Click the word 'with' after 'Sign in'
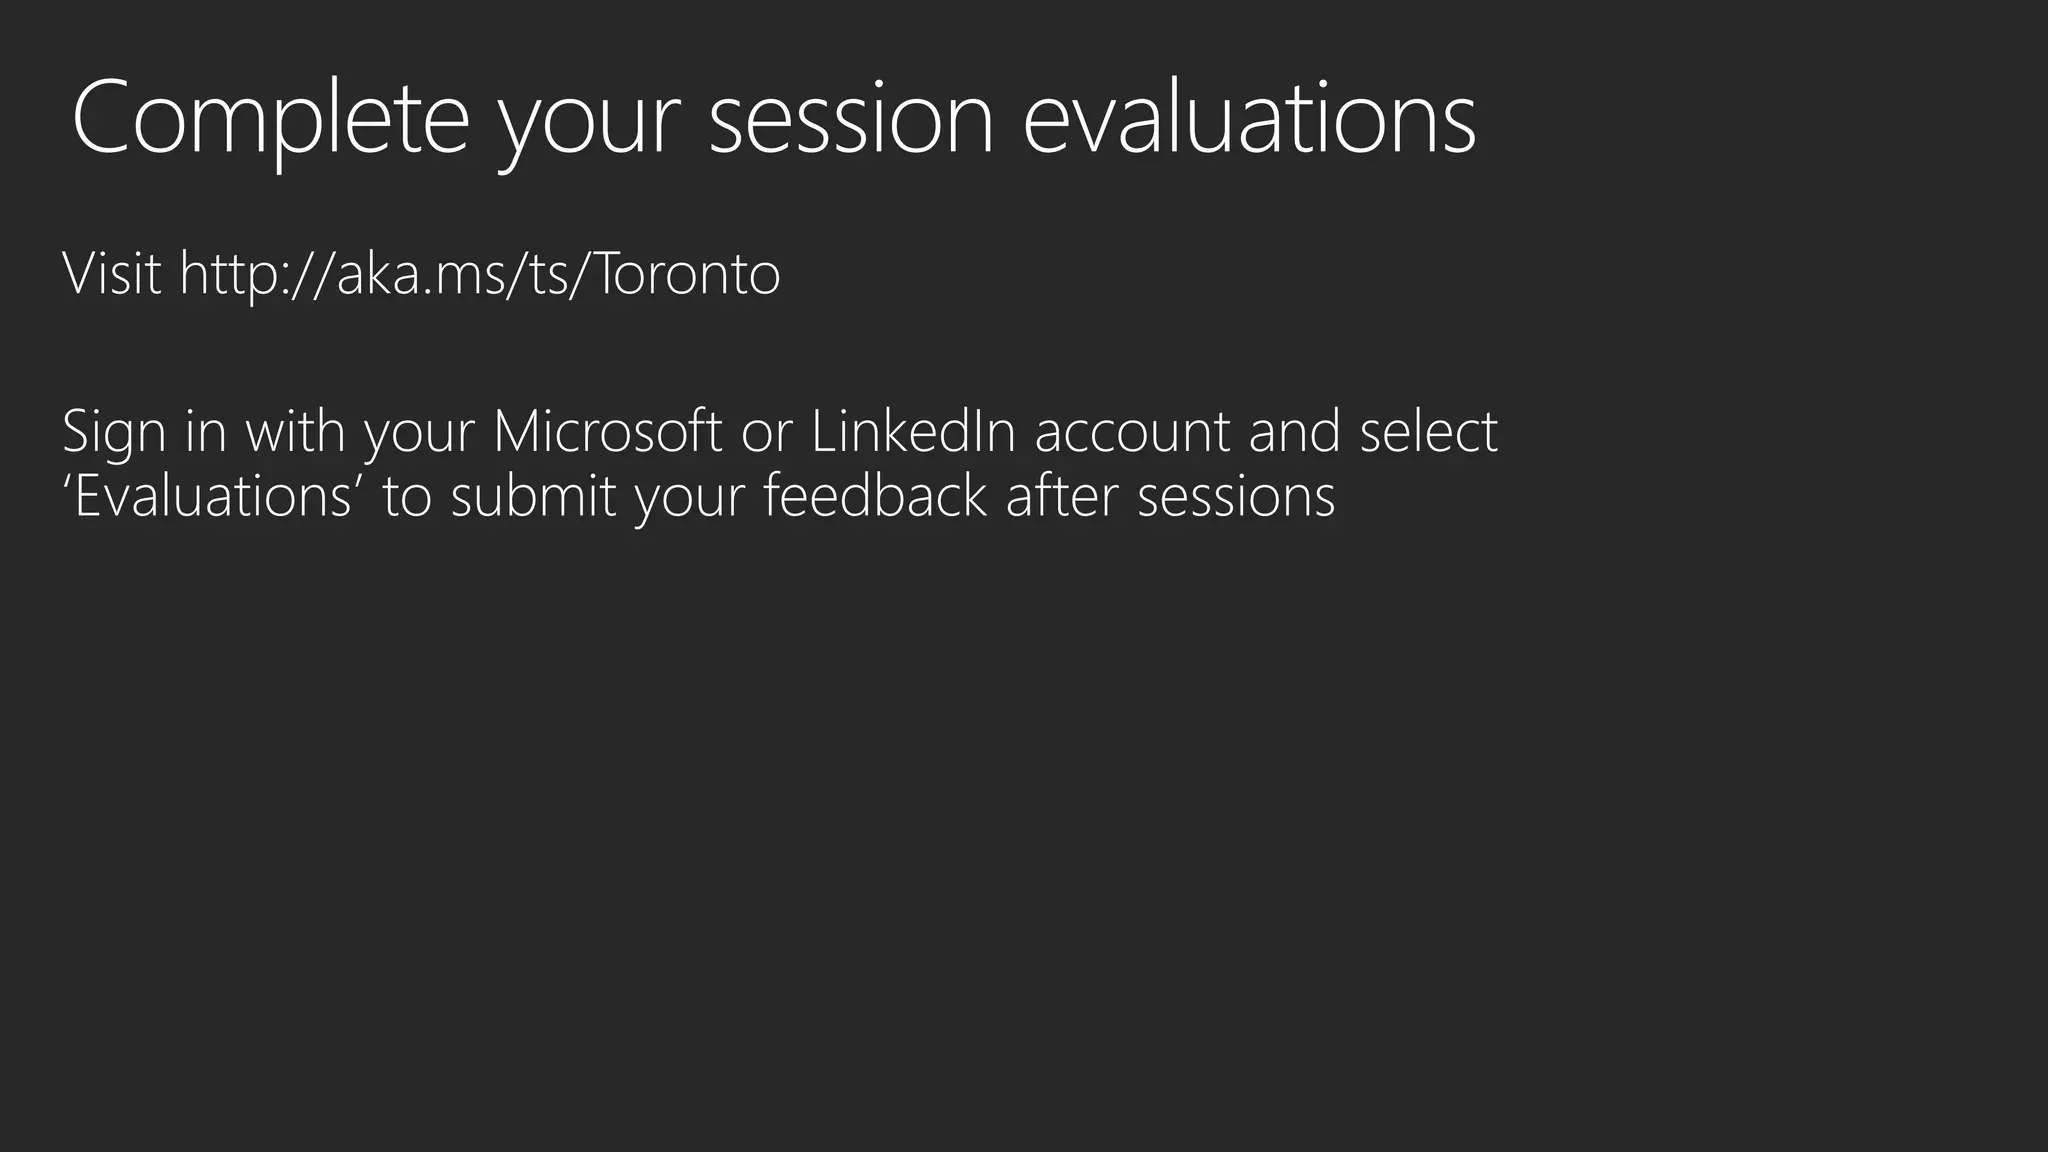The height and width of the screenshot is (1152, 2048). 295,431
